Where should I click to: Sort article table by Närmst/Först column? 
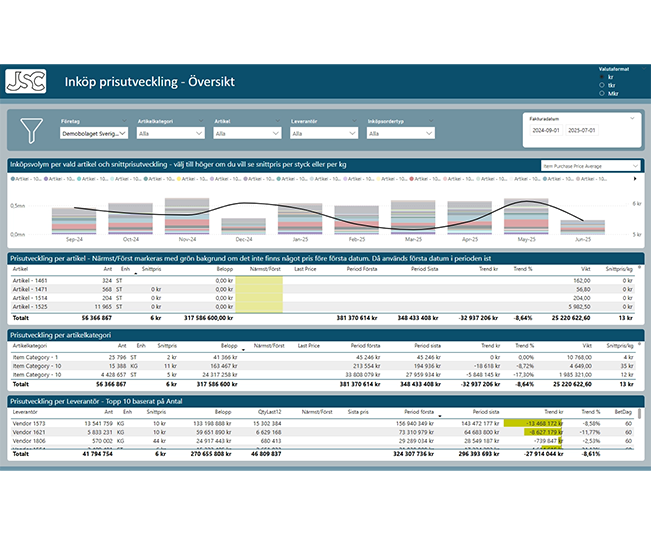(x=265, y=269)
